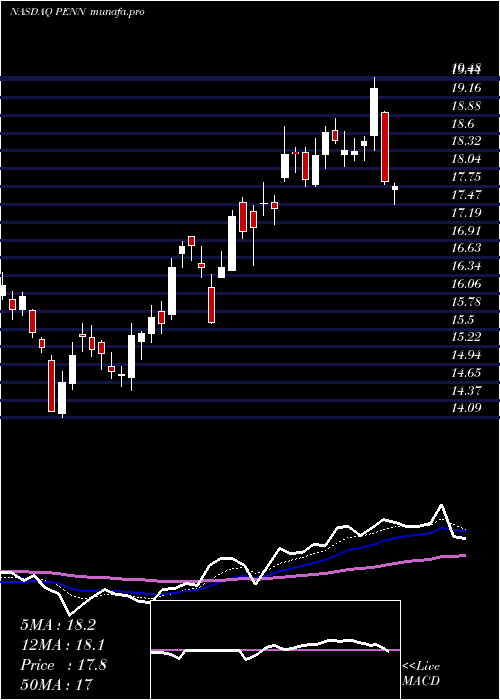Click the large red candle after the high
The height and width of the screenshot is (700, 500).
[385, 147]
